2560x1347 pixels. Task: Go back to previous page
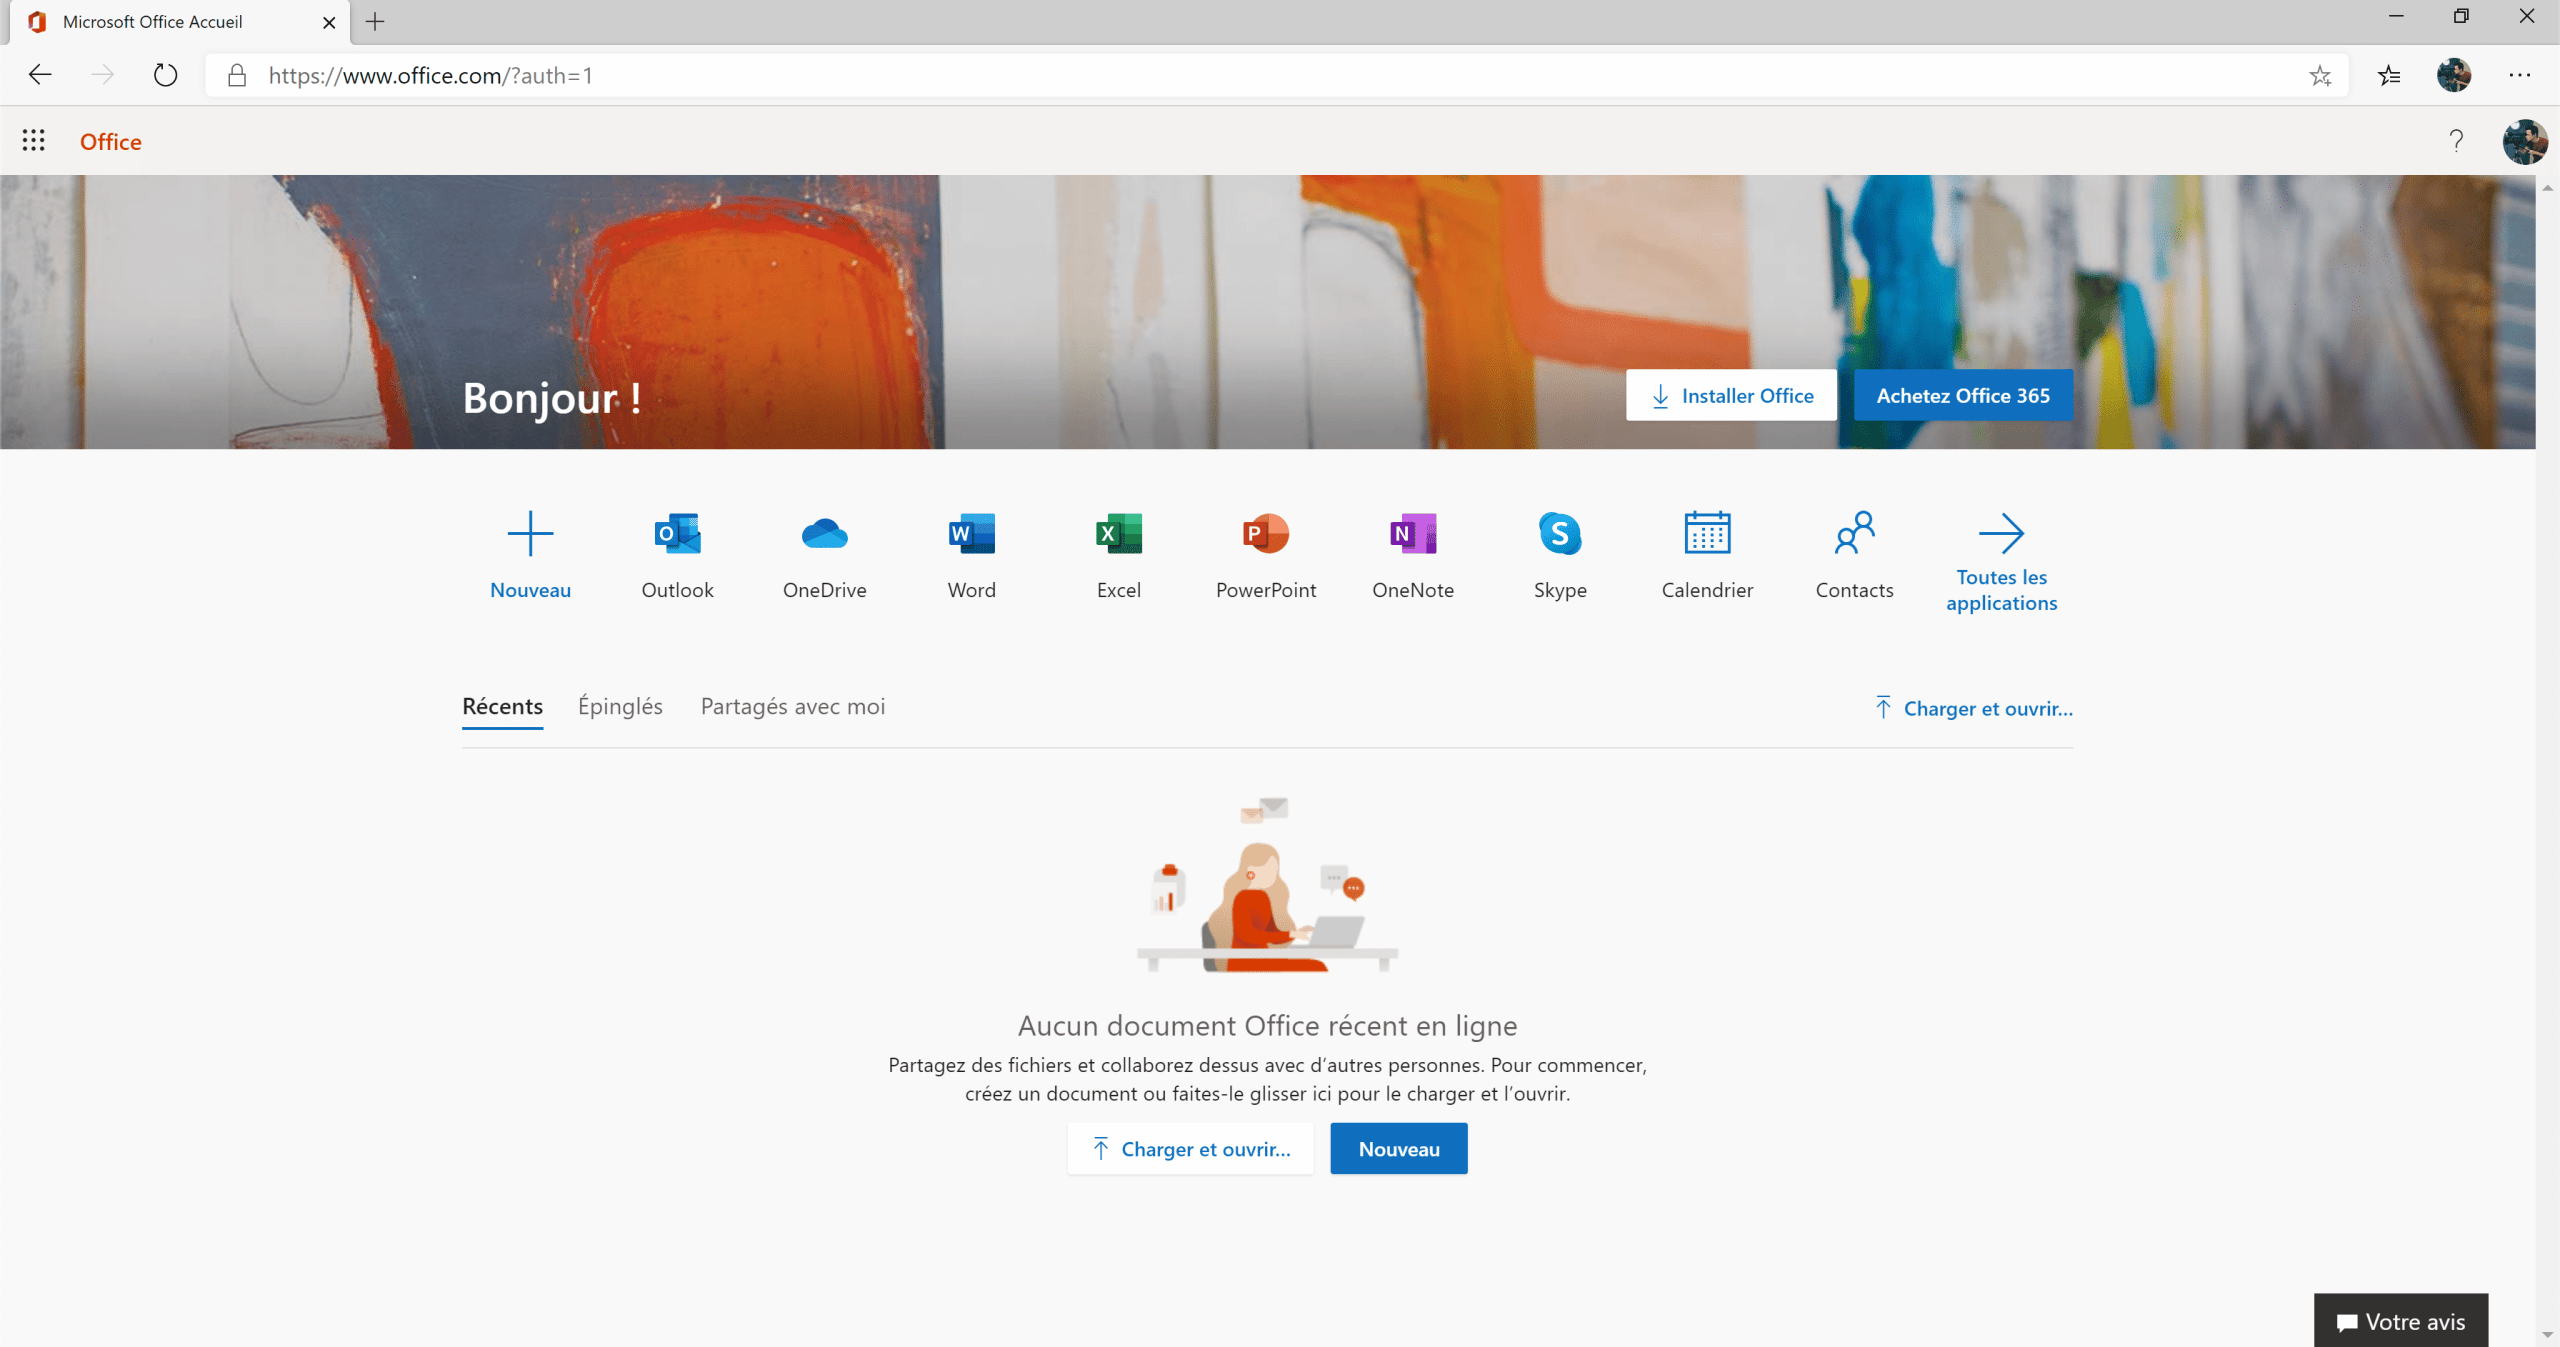click(40, 75)
